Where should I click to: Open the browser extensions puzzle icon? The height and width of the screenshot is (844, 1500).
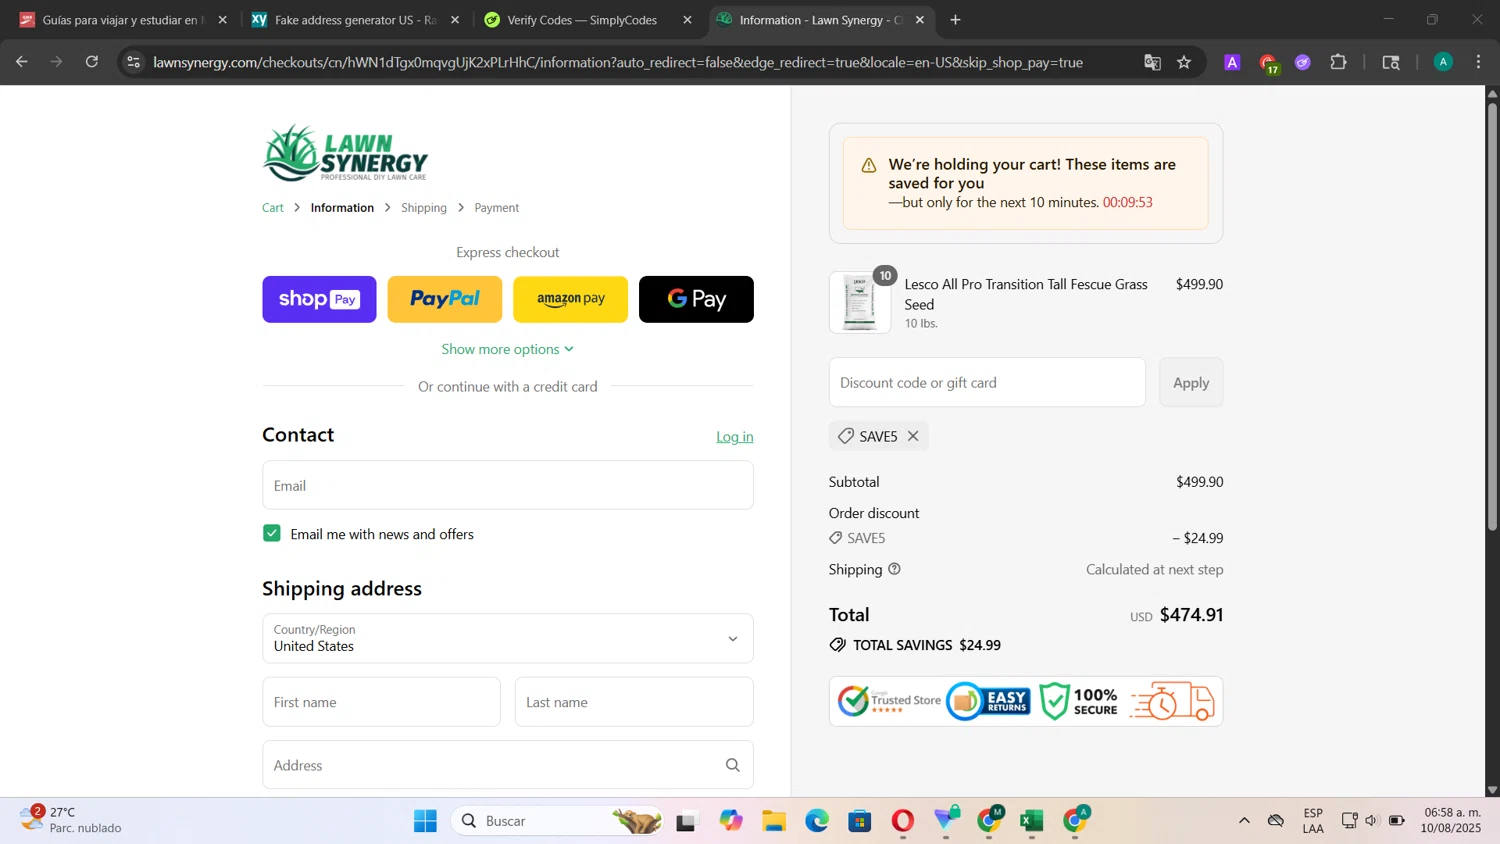(1338, 62)
